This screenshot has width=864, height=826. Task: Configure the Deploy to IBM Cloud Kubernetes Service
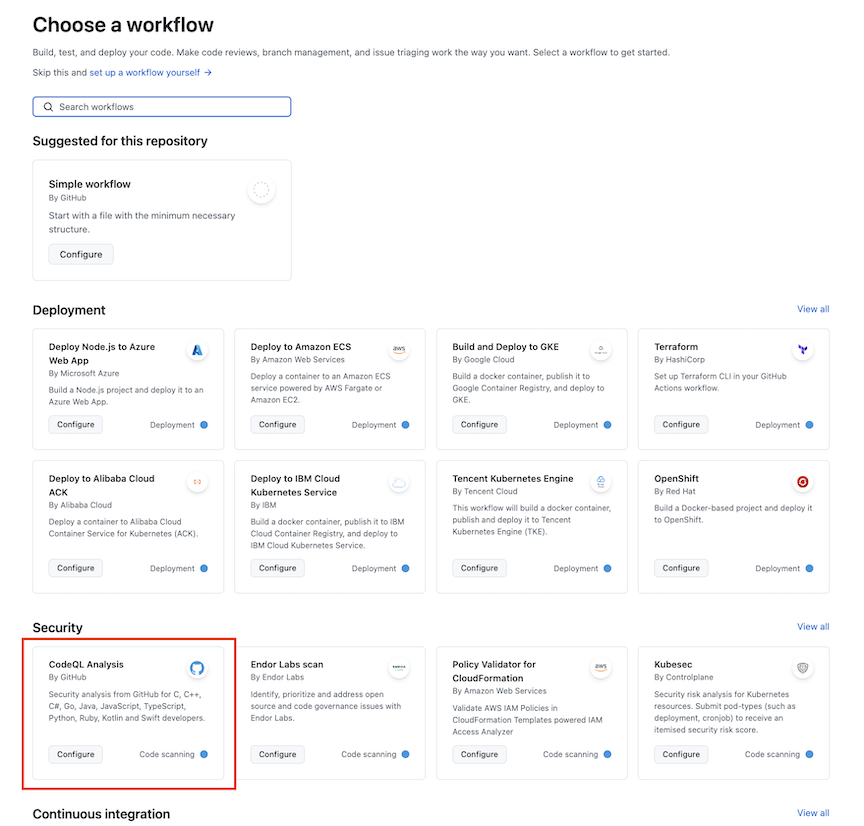point(277,568)
